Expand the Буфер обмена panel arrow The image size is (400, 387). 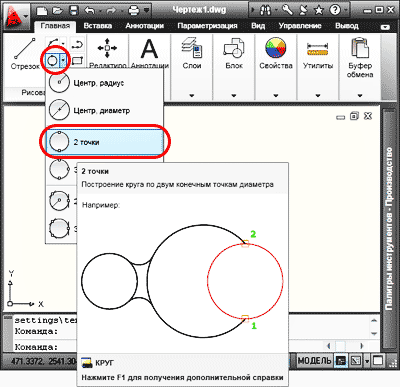pos(360,96)
